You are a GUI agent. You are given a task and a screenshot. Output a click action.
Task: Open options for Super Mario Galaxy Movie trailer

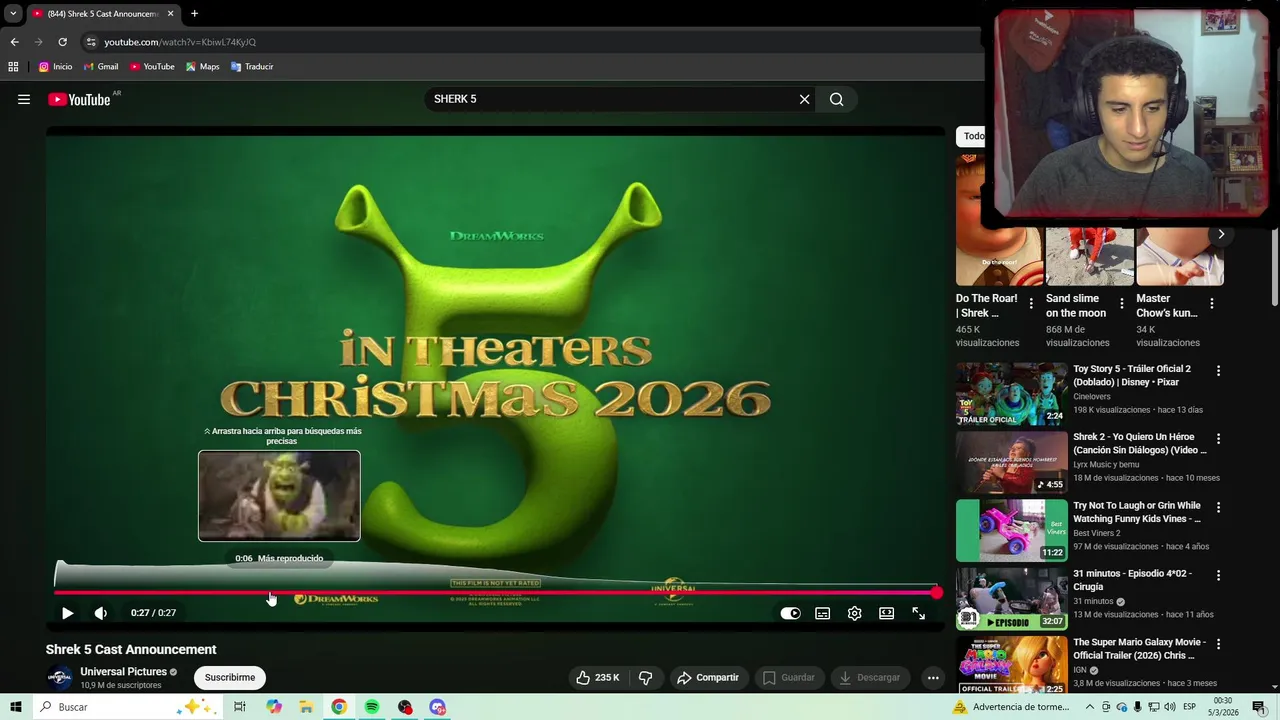[x=1218, y=643]
